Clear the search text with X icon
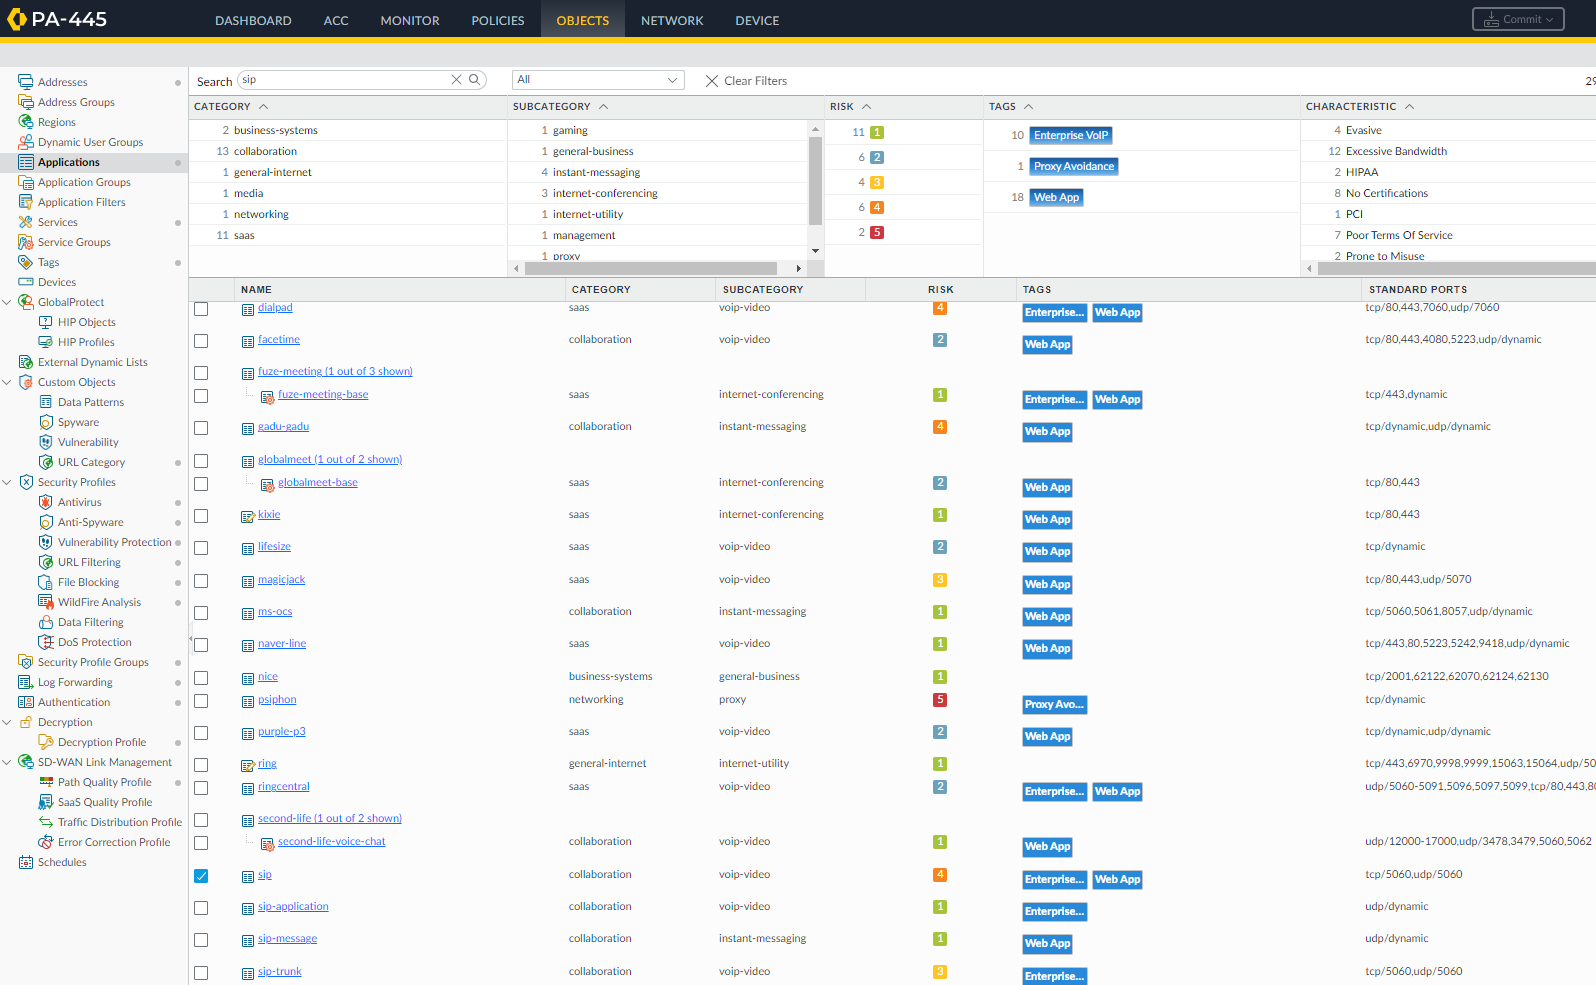 [x=456, y=80]
